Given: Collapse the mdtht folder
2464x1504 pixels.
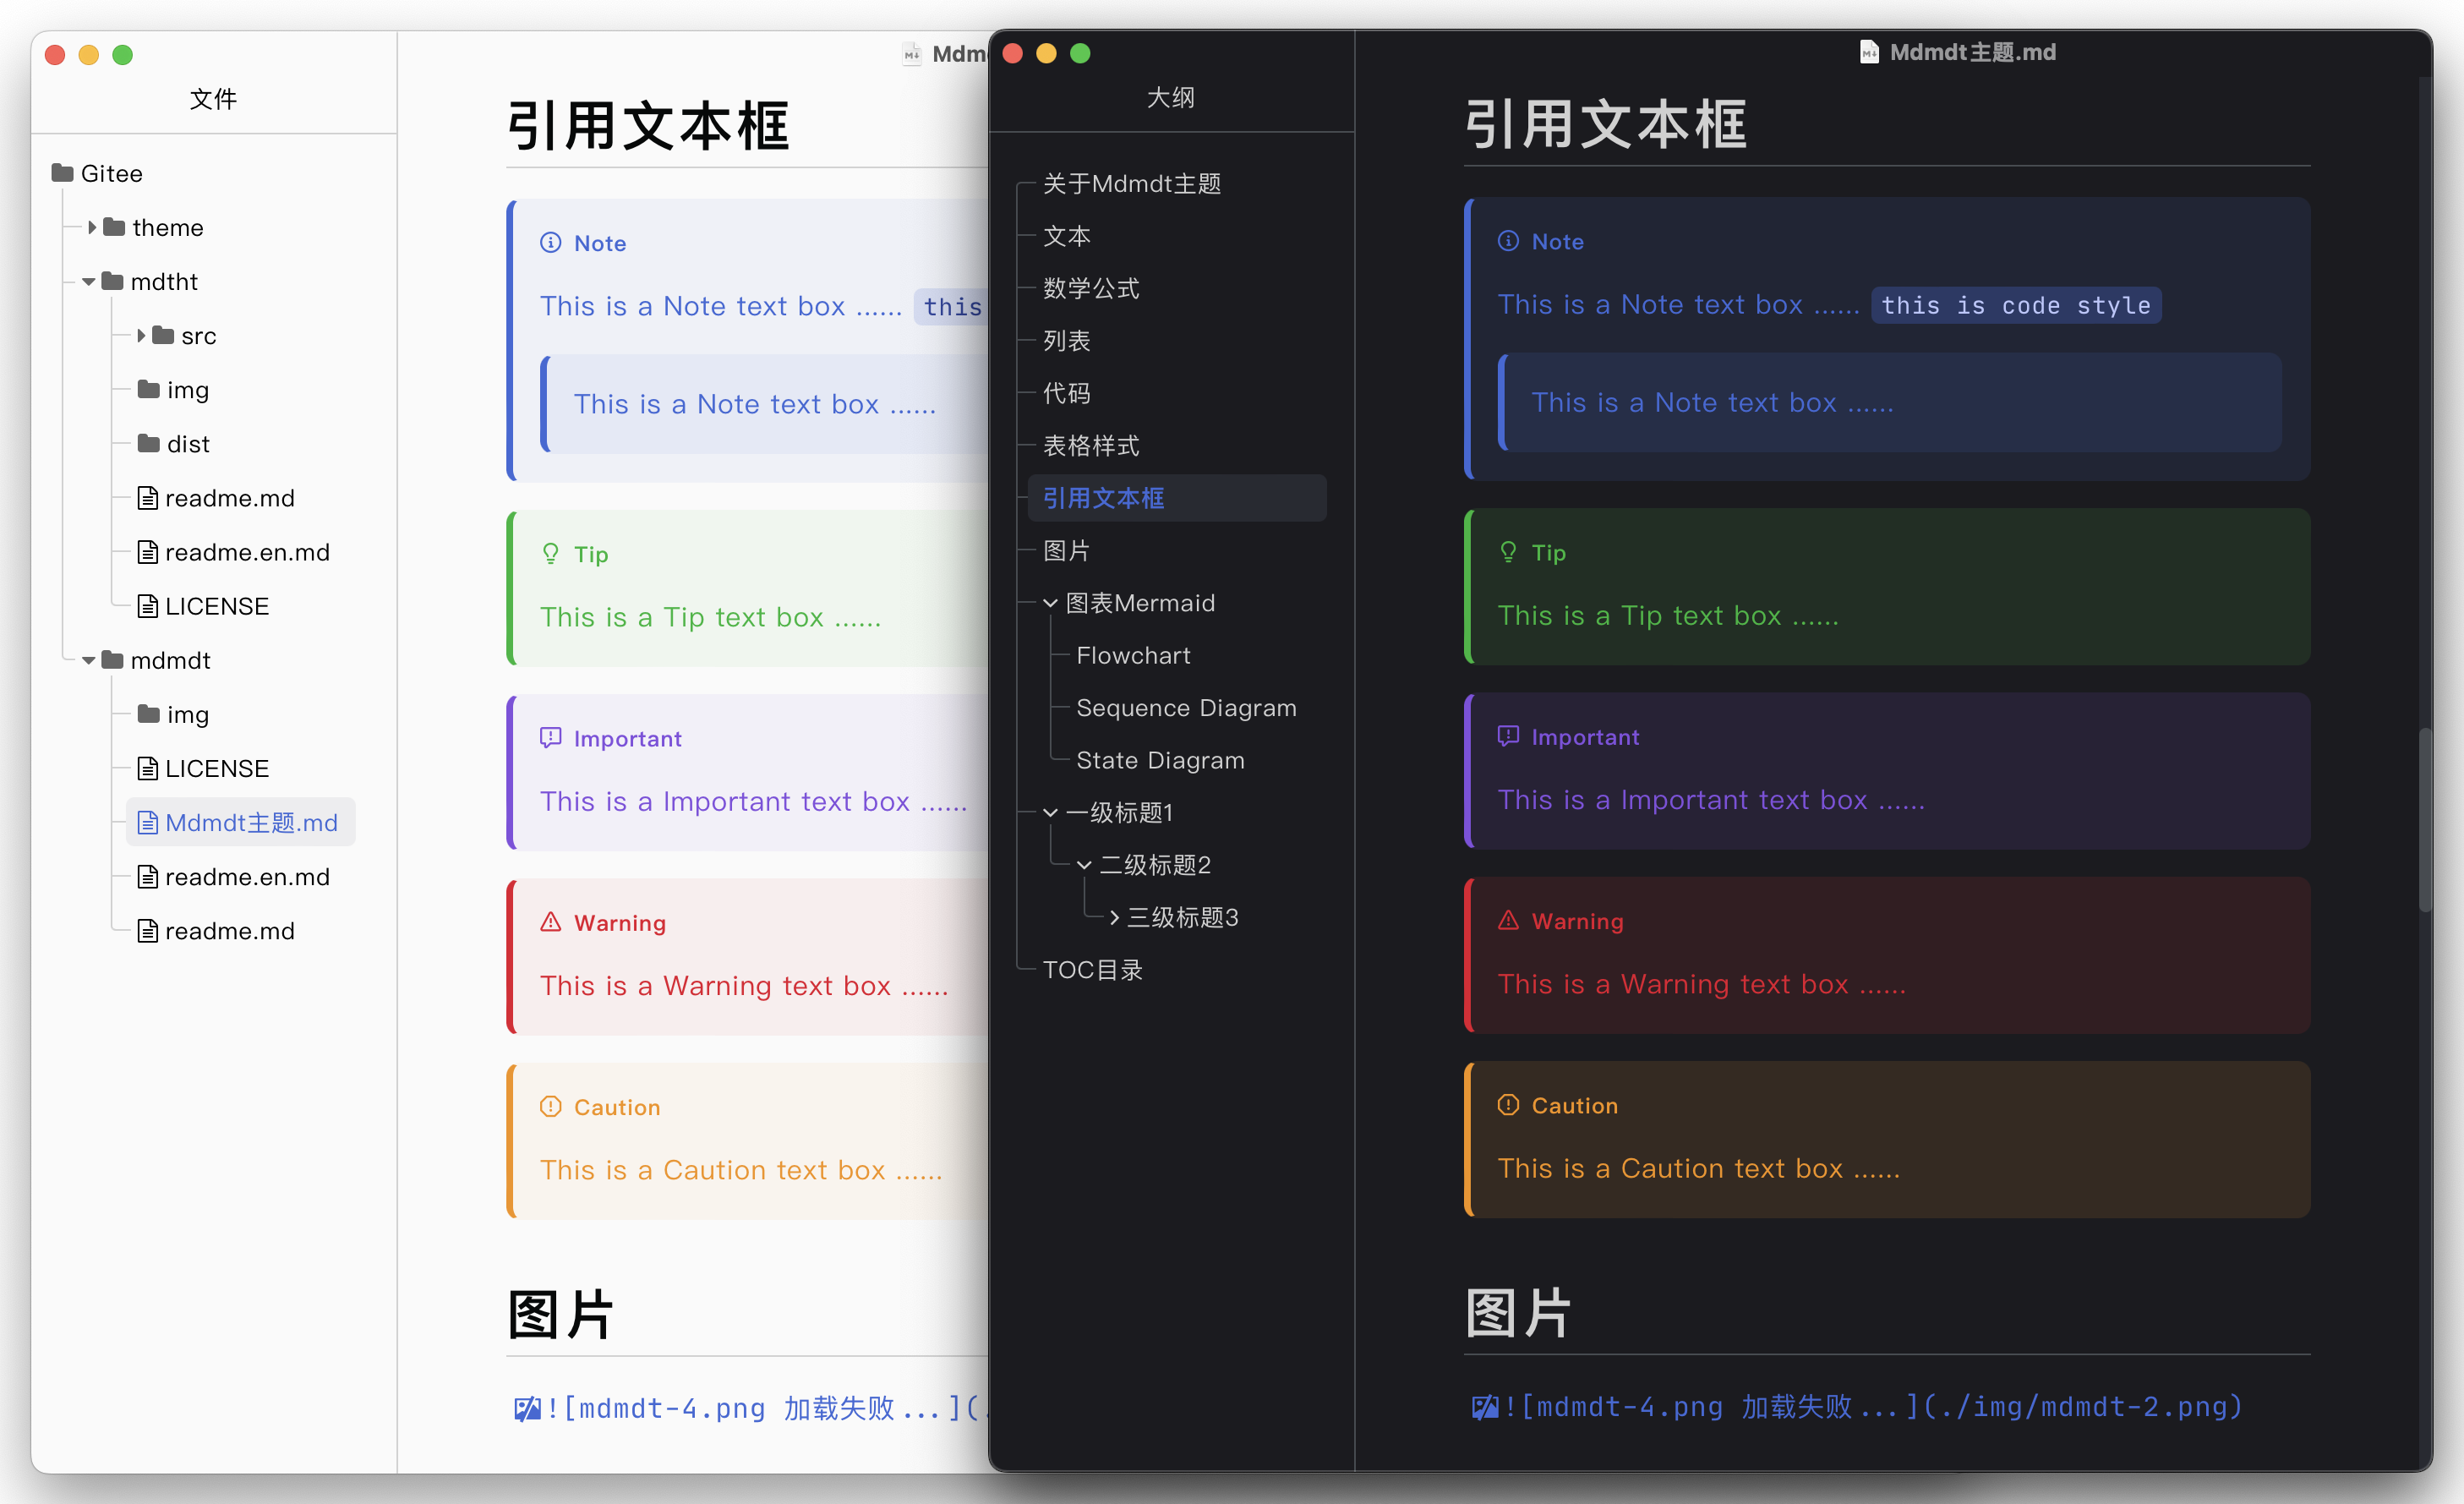Looking at the screenshot, I should click(x=89, y=282).
